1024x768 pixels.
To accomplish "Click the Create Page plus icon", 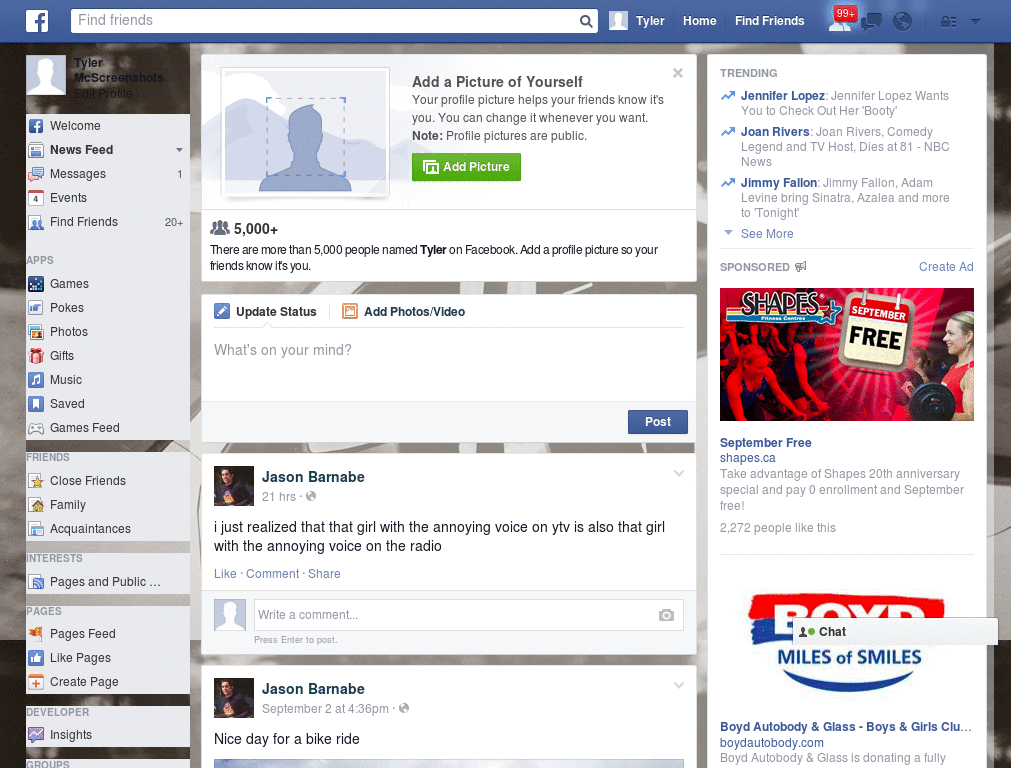I will point(36,682).
